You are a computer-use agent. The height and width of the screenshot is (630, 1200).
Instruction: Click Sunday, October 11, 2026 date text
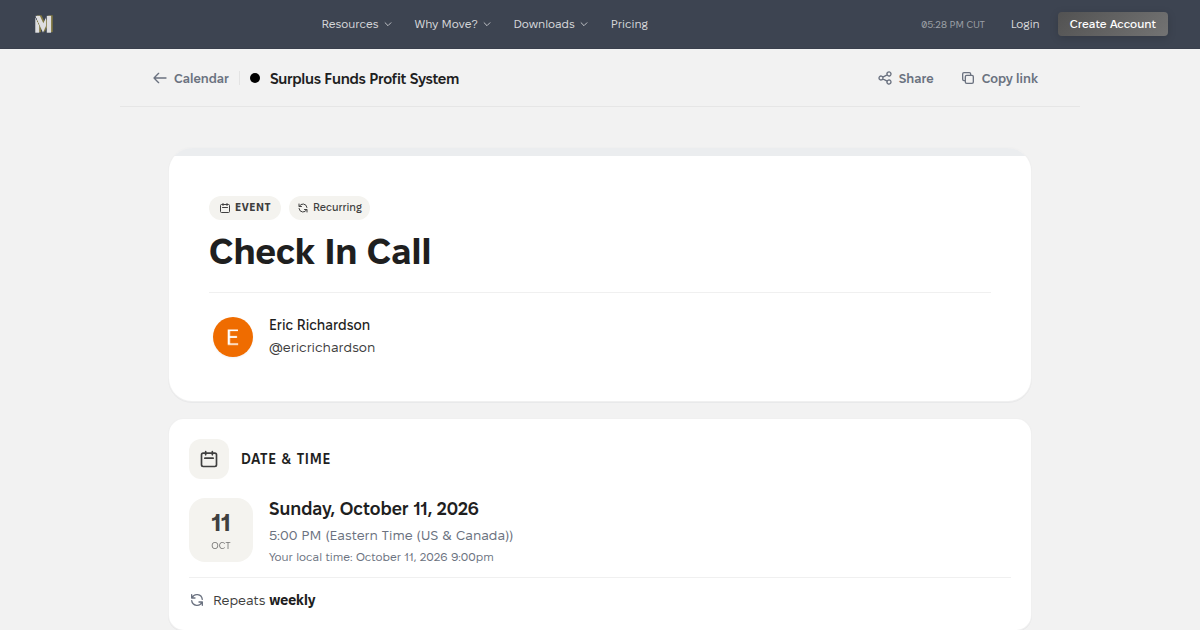[374, 509]
